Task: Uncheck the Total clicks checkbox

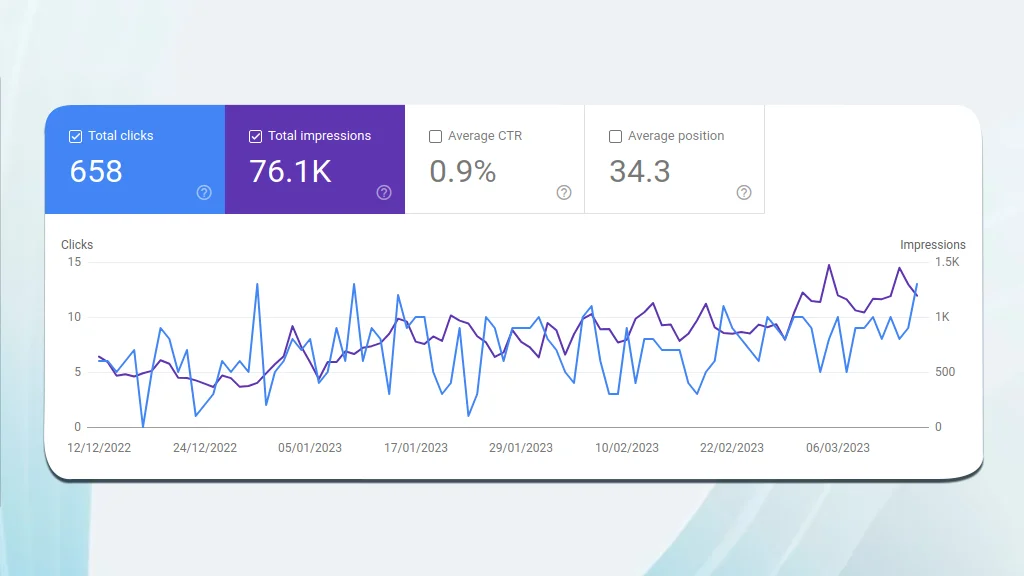Action: pos(76,136)
